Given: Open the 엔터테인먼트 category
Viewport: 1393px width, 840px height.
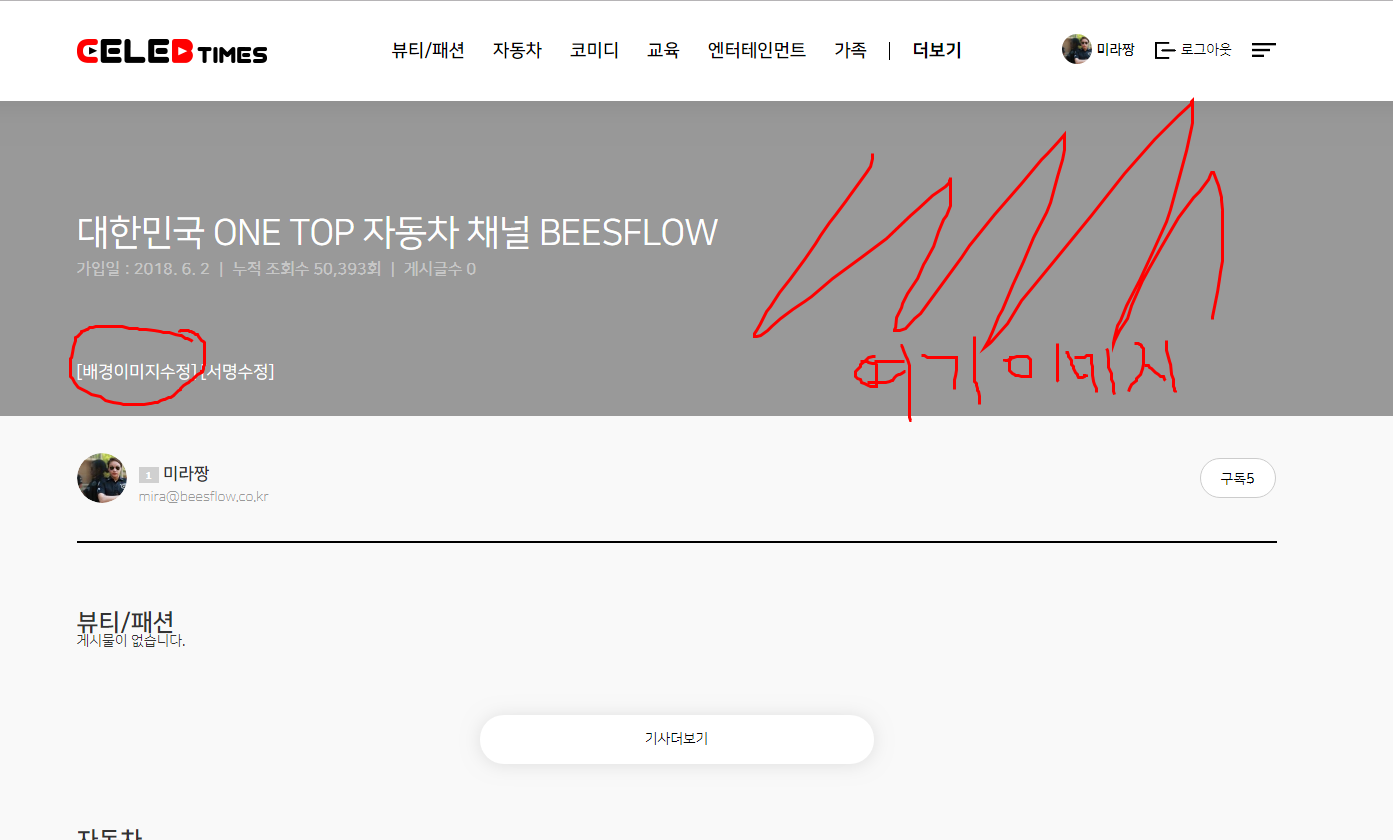Looking at the screenshot, I should (x=757, y=50).
